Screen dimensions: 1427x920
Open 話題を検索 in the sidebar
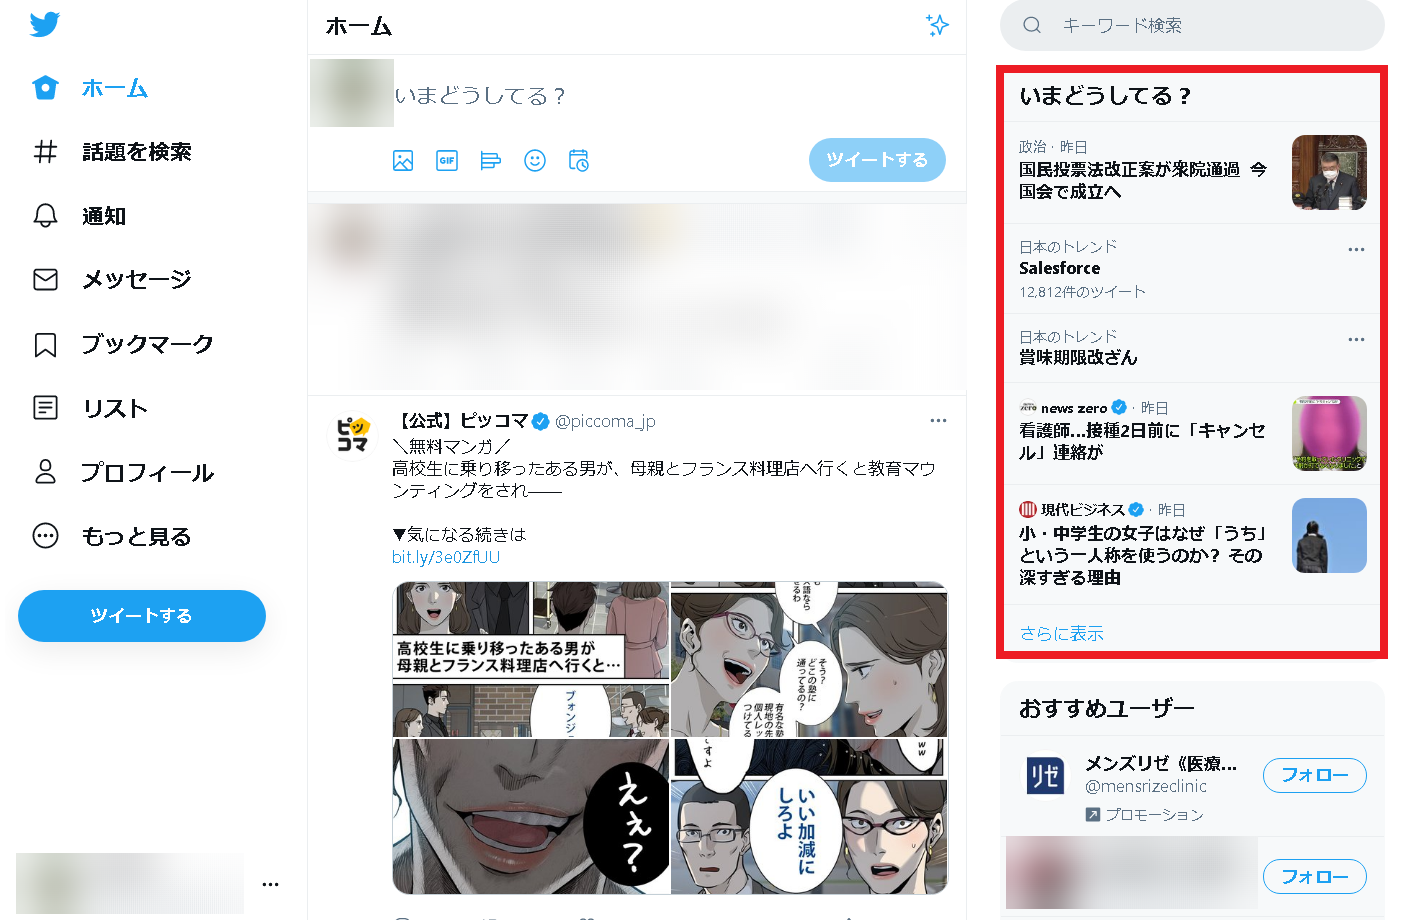click(x=112, y=152)
